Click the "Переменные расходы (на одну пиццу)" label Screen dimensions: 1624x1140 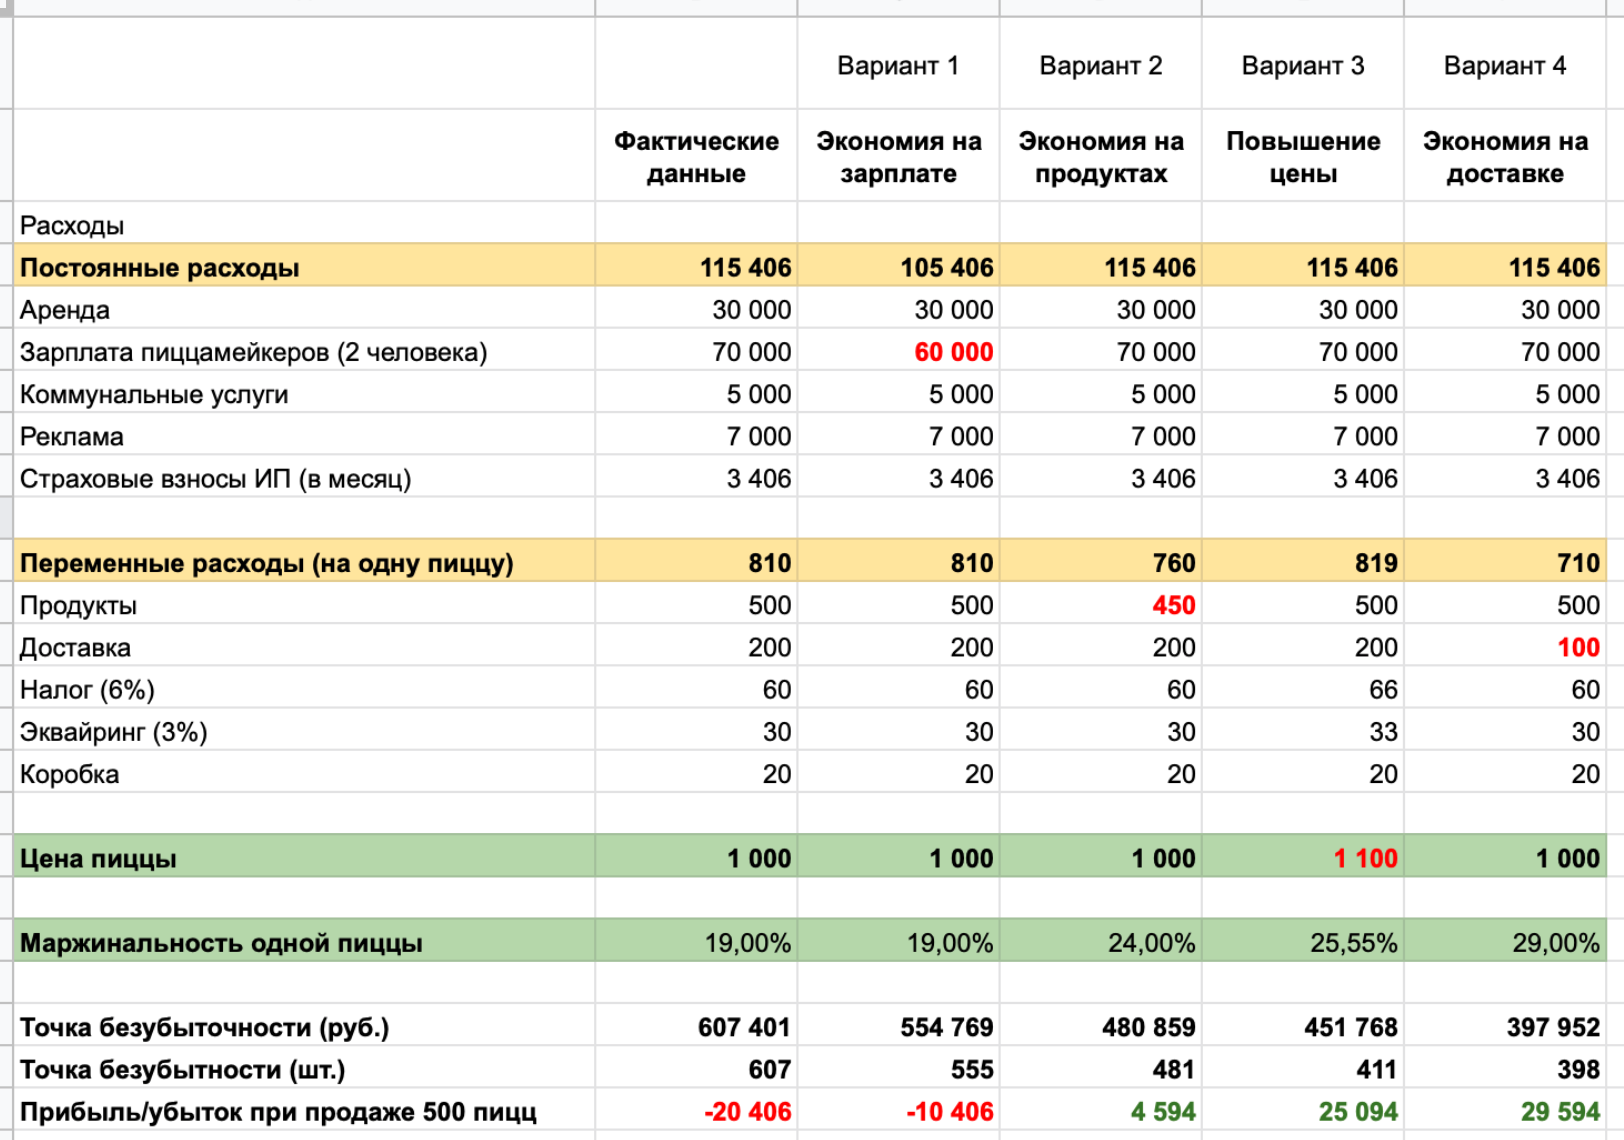[x=266, y=563]
